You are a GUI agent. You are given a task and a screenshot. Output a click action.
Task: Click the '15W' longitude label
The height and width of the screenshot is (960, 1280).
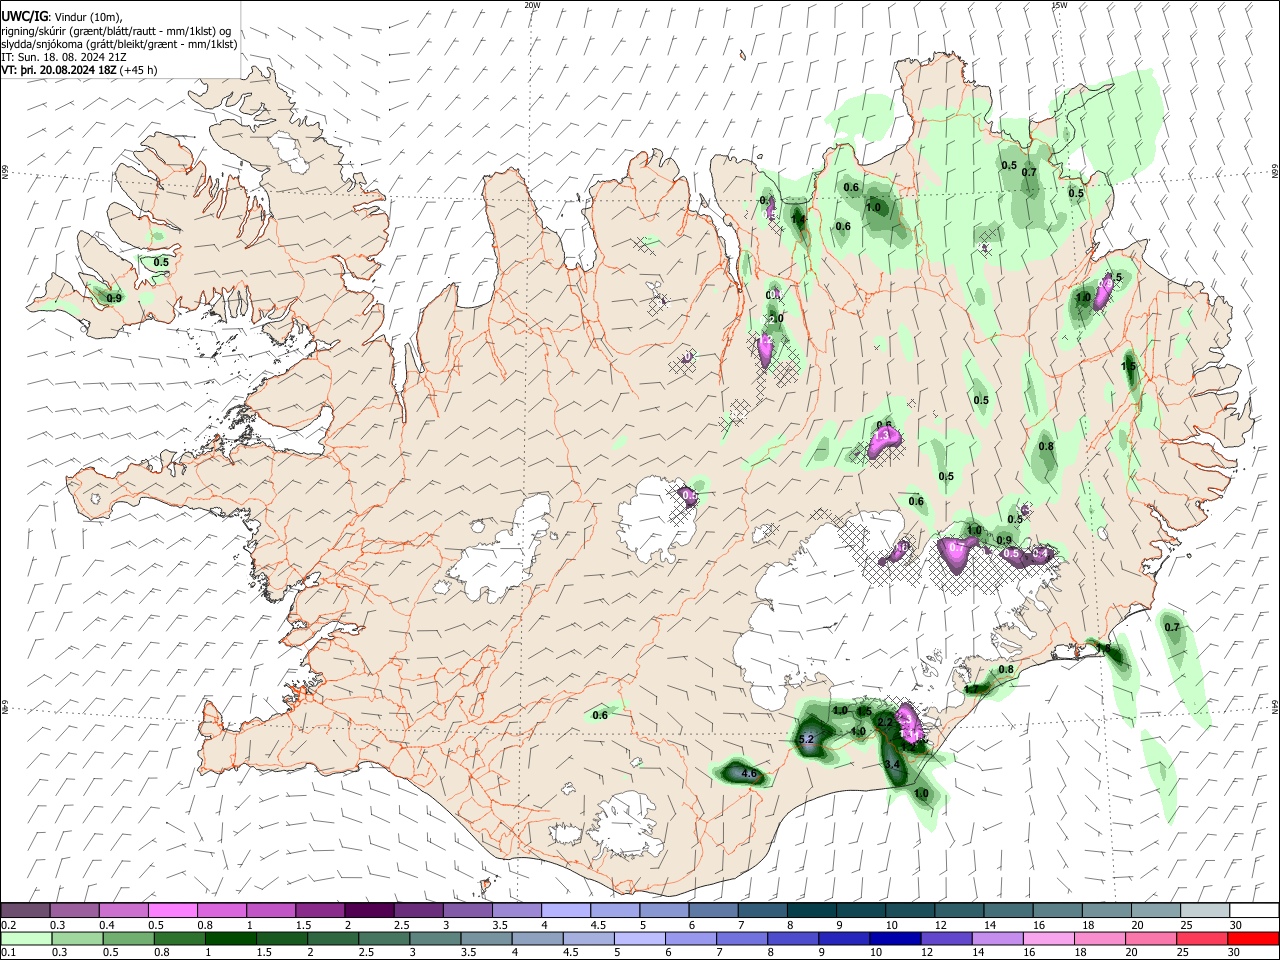coord(1059,5)
